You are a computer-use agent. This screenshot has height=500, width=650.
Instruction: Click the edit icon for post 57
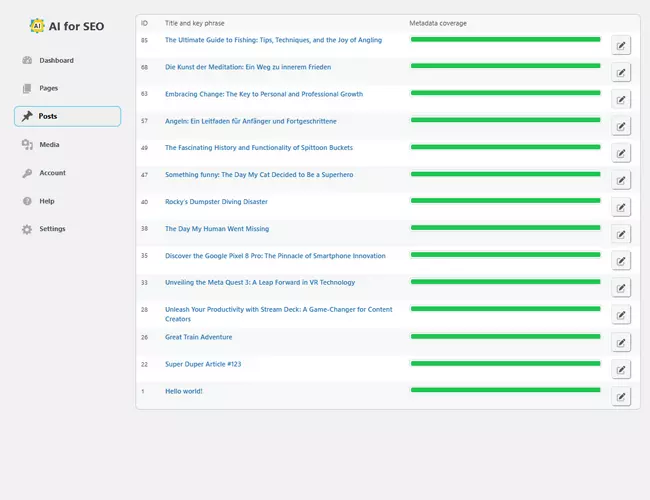[621, 126]
